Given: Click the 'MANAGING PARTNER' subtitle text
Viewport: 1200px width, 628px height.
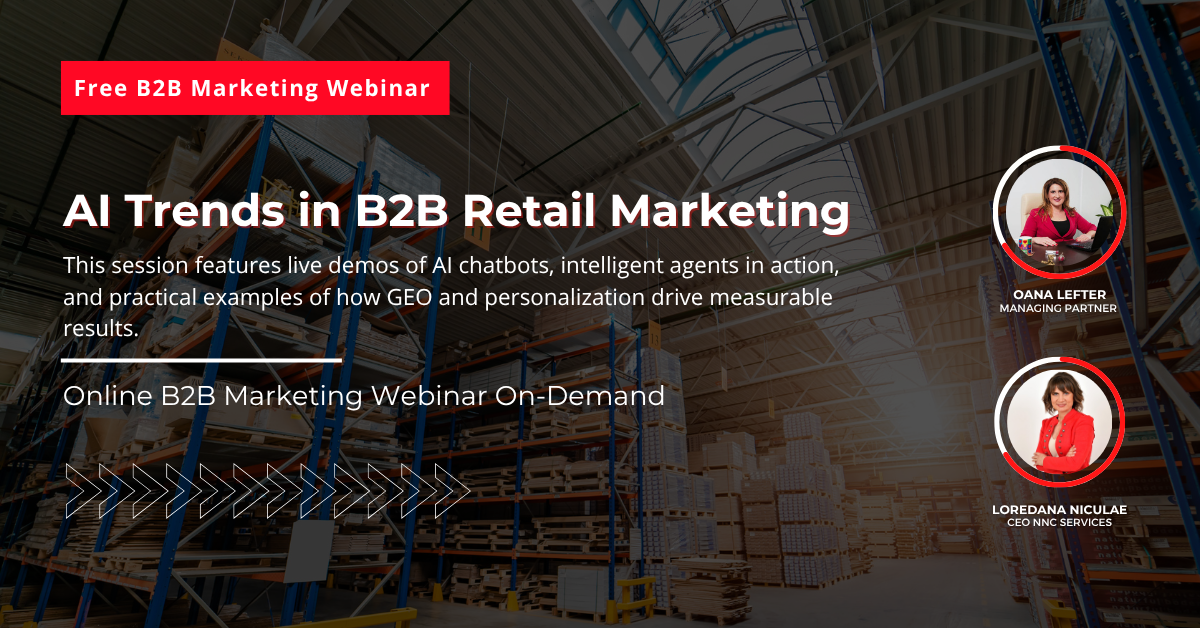Looking at the screenshot, I should (x=1060, y=310).
